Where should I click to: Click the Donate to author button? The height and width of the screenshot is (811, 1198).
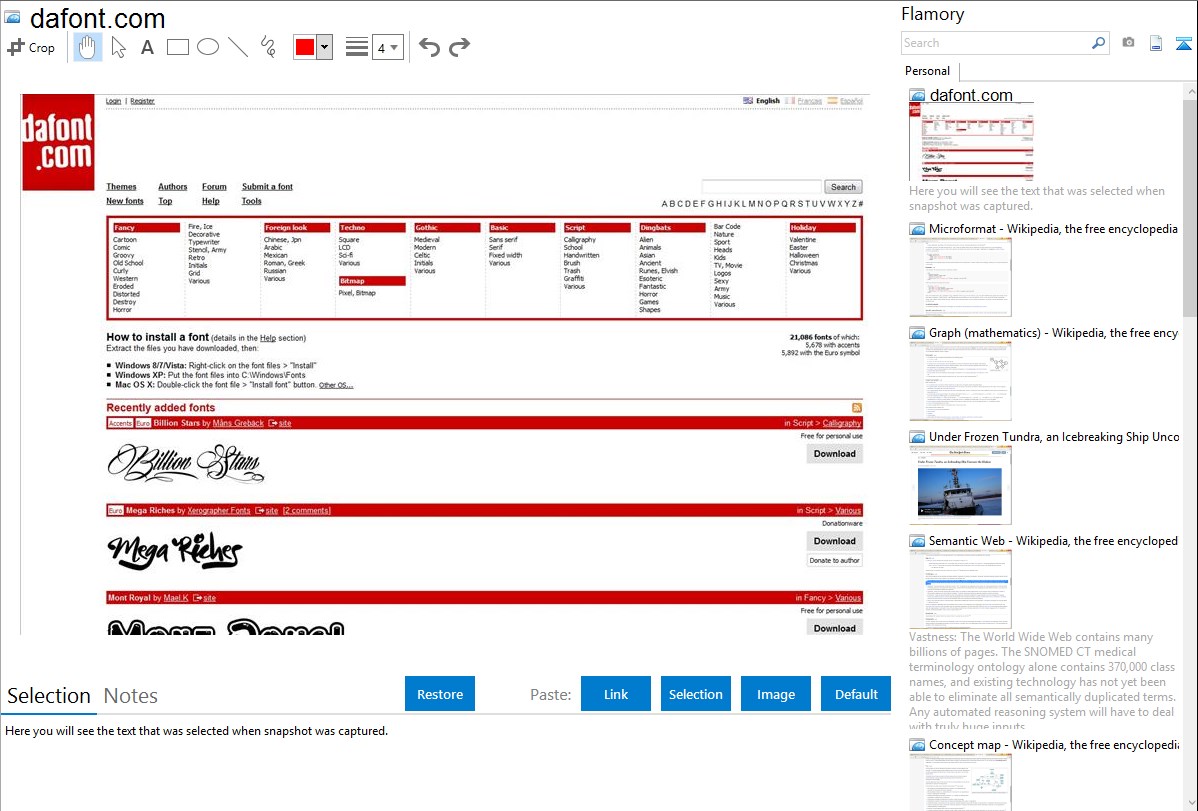click(x=834, y=560)
